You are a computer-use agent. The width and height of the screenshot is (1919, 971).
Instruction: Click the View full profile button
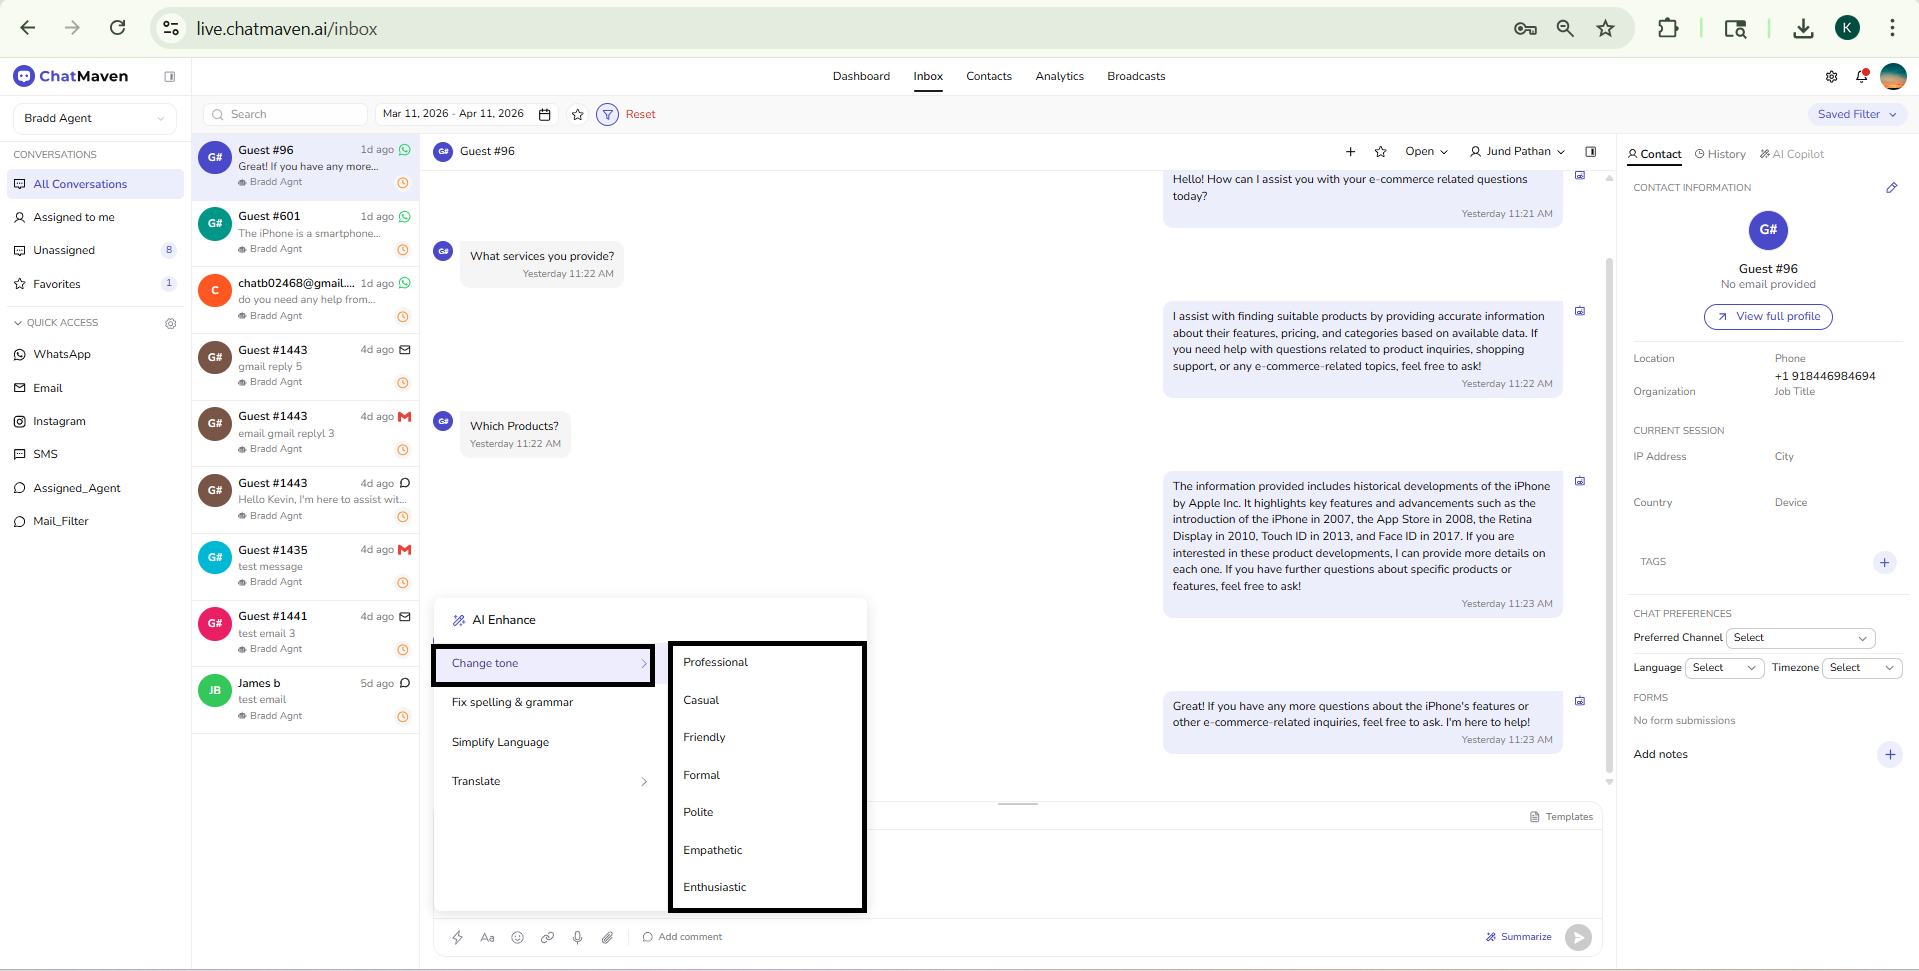click(x=1767, y=316)
